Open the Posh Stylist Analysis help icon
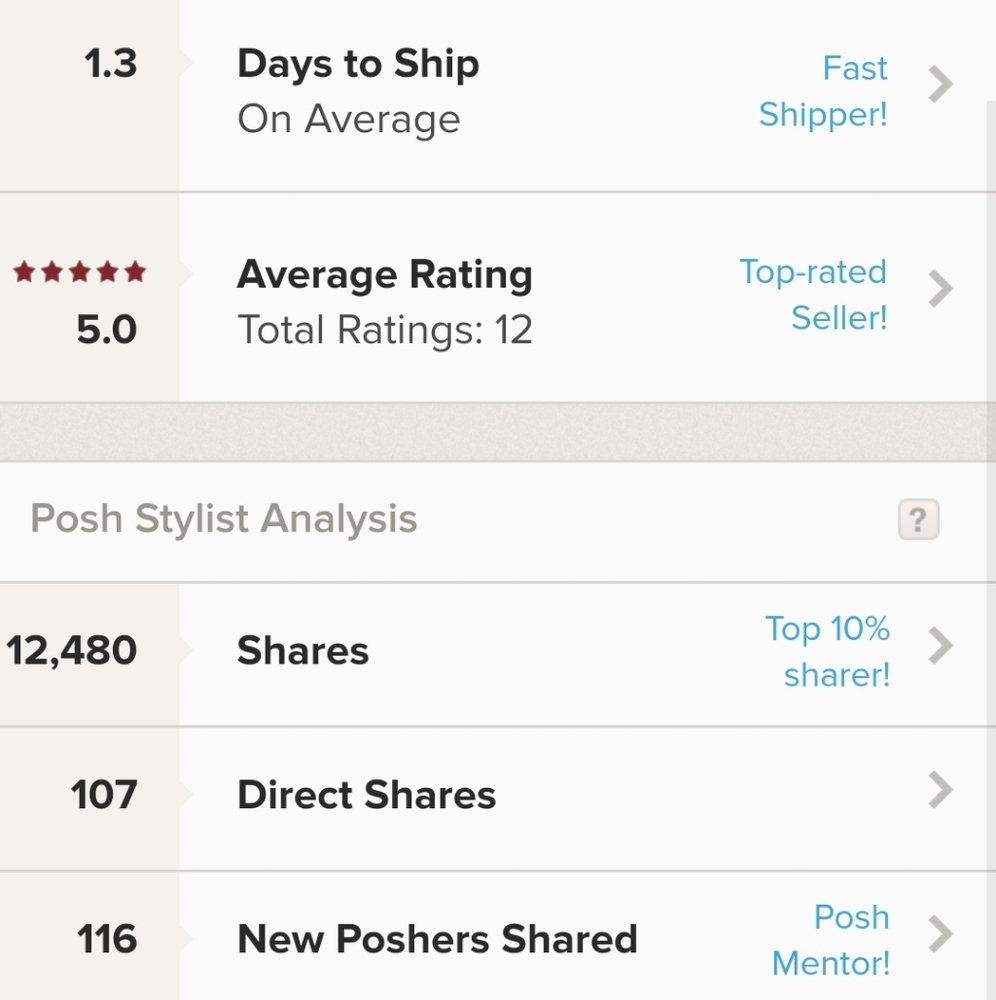Image resolution: width=996 pixels, height=1000 pixels. tap(918, 520)
